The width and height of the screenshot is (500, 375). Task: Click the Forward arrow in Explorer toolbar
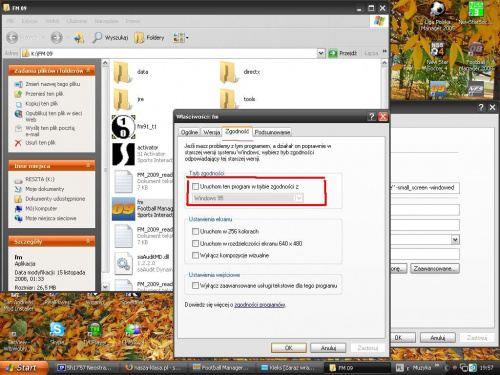click(x=56, y=37)
